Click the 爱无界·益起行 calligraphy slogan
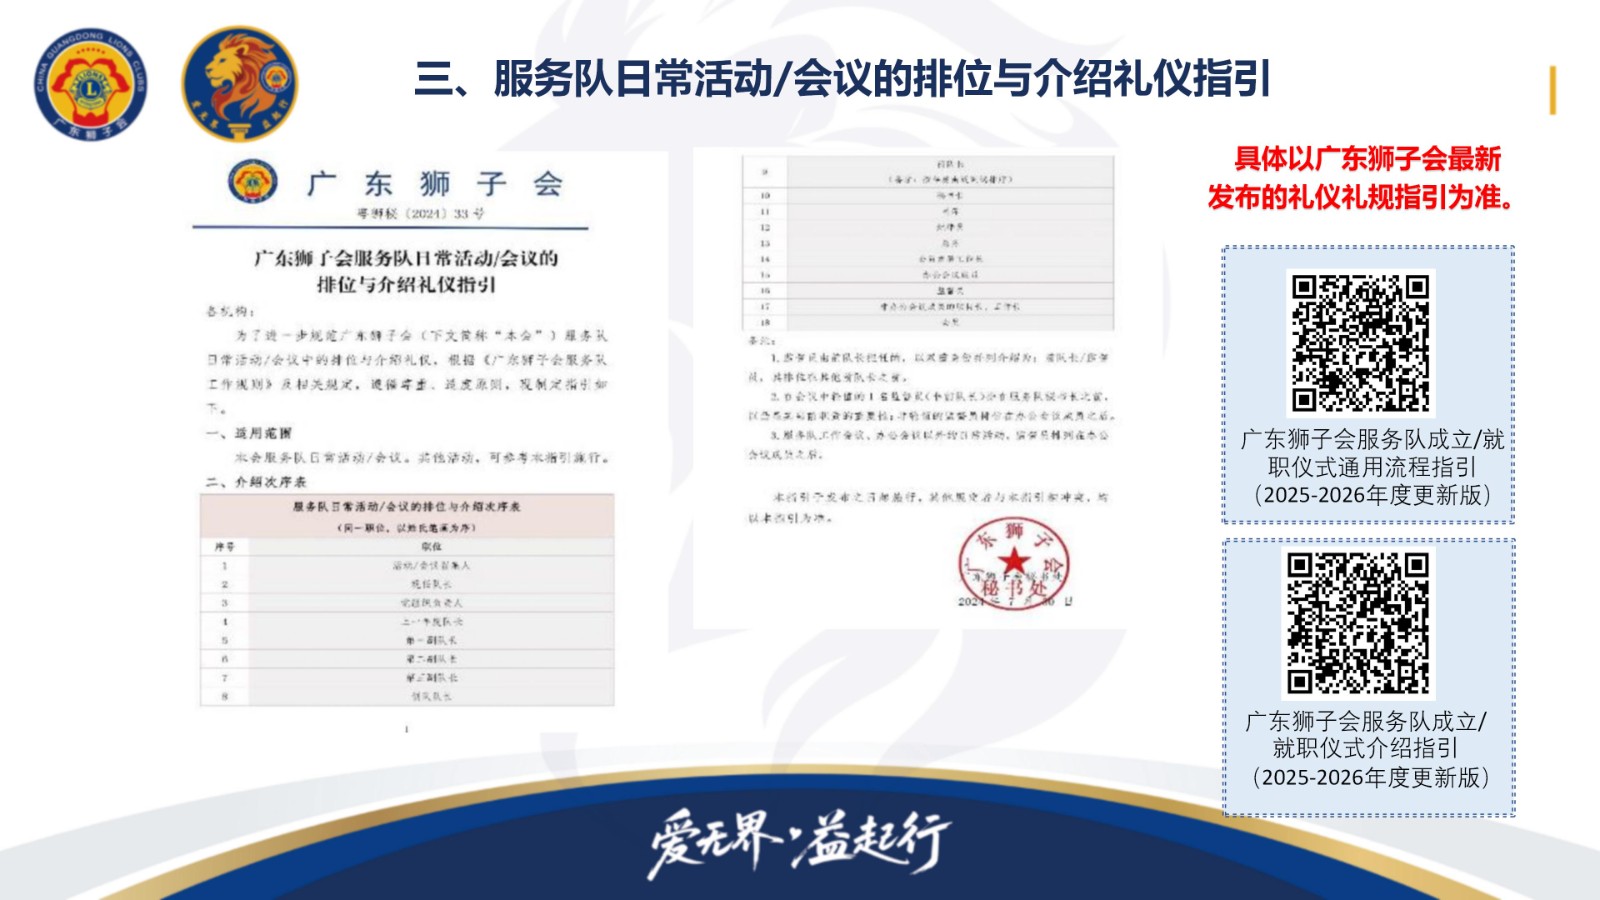Screen dimensions: 1600x900 pyautogui.click(x=798, y=841)
